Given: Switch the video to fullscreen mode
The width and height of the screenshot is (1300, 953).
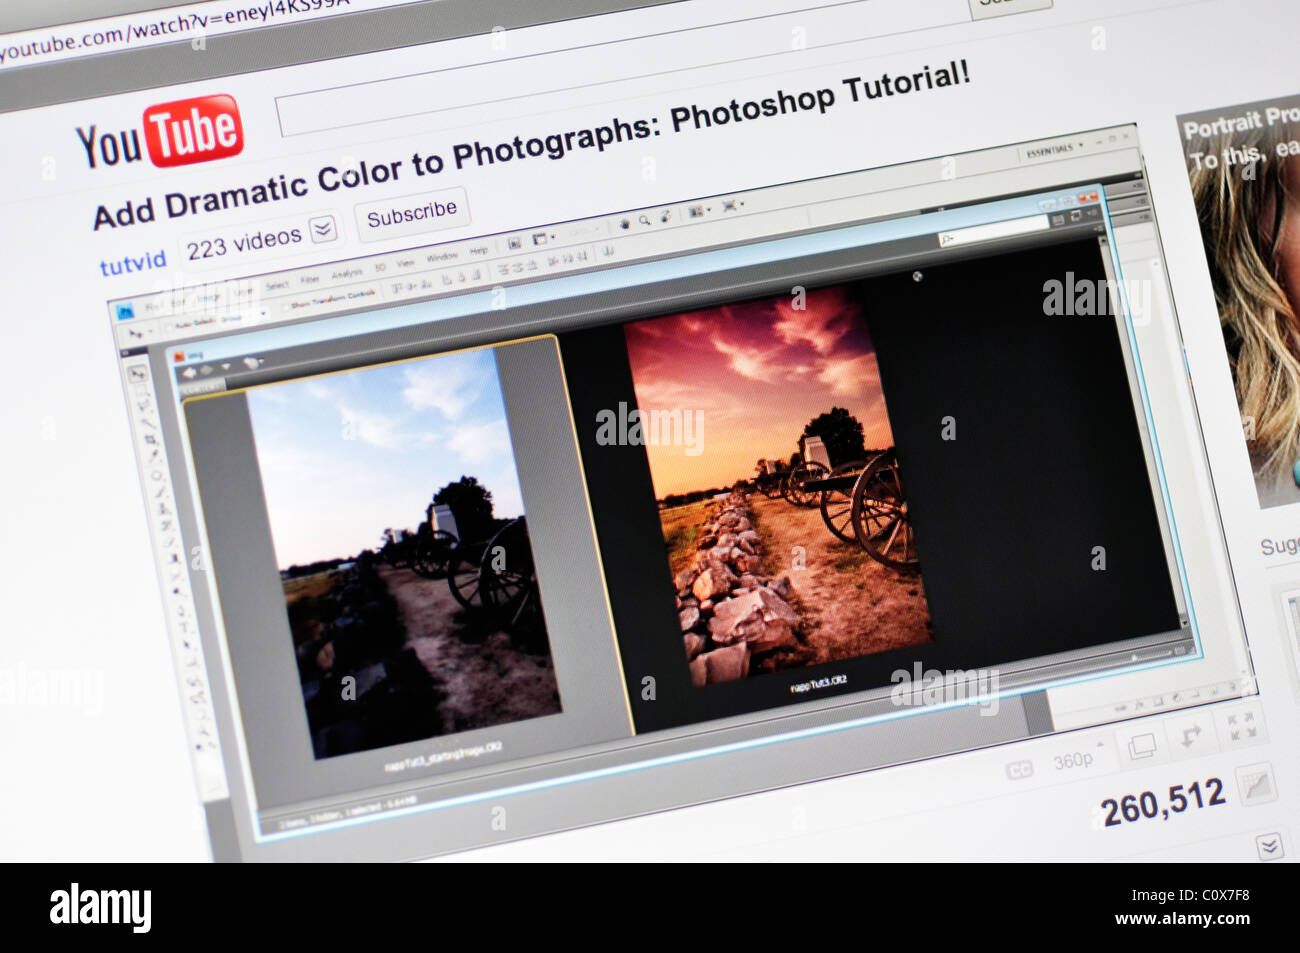Looking at the screenshot, I should coord(1242,726).
